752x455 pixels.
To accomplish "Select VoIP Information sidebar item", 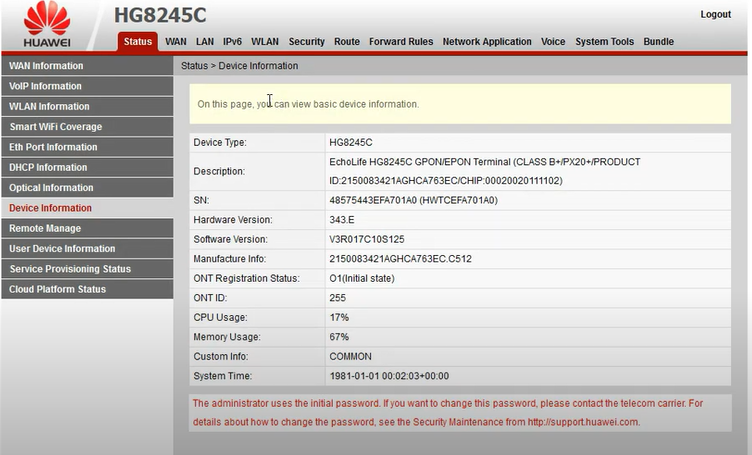I will (x=46, y=86).
